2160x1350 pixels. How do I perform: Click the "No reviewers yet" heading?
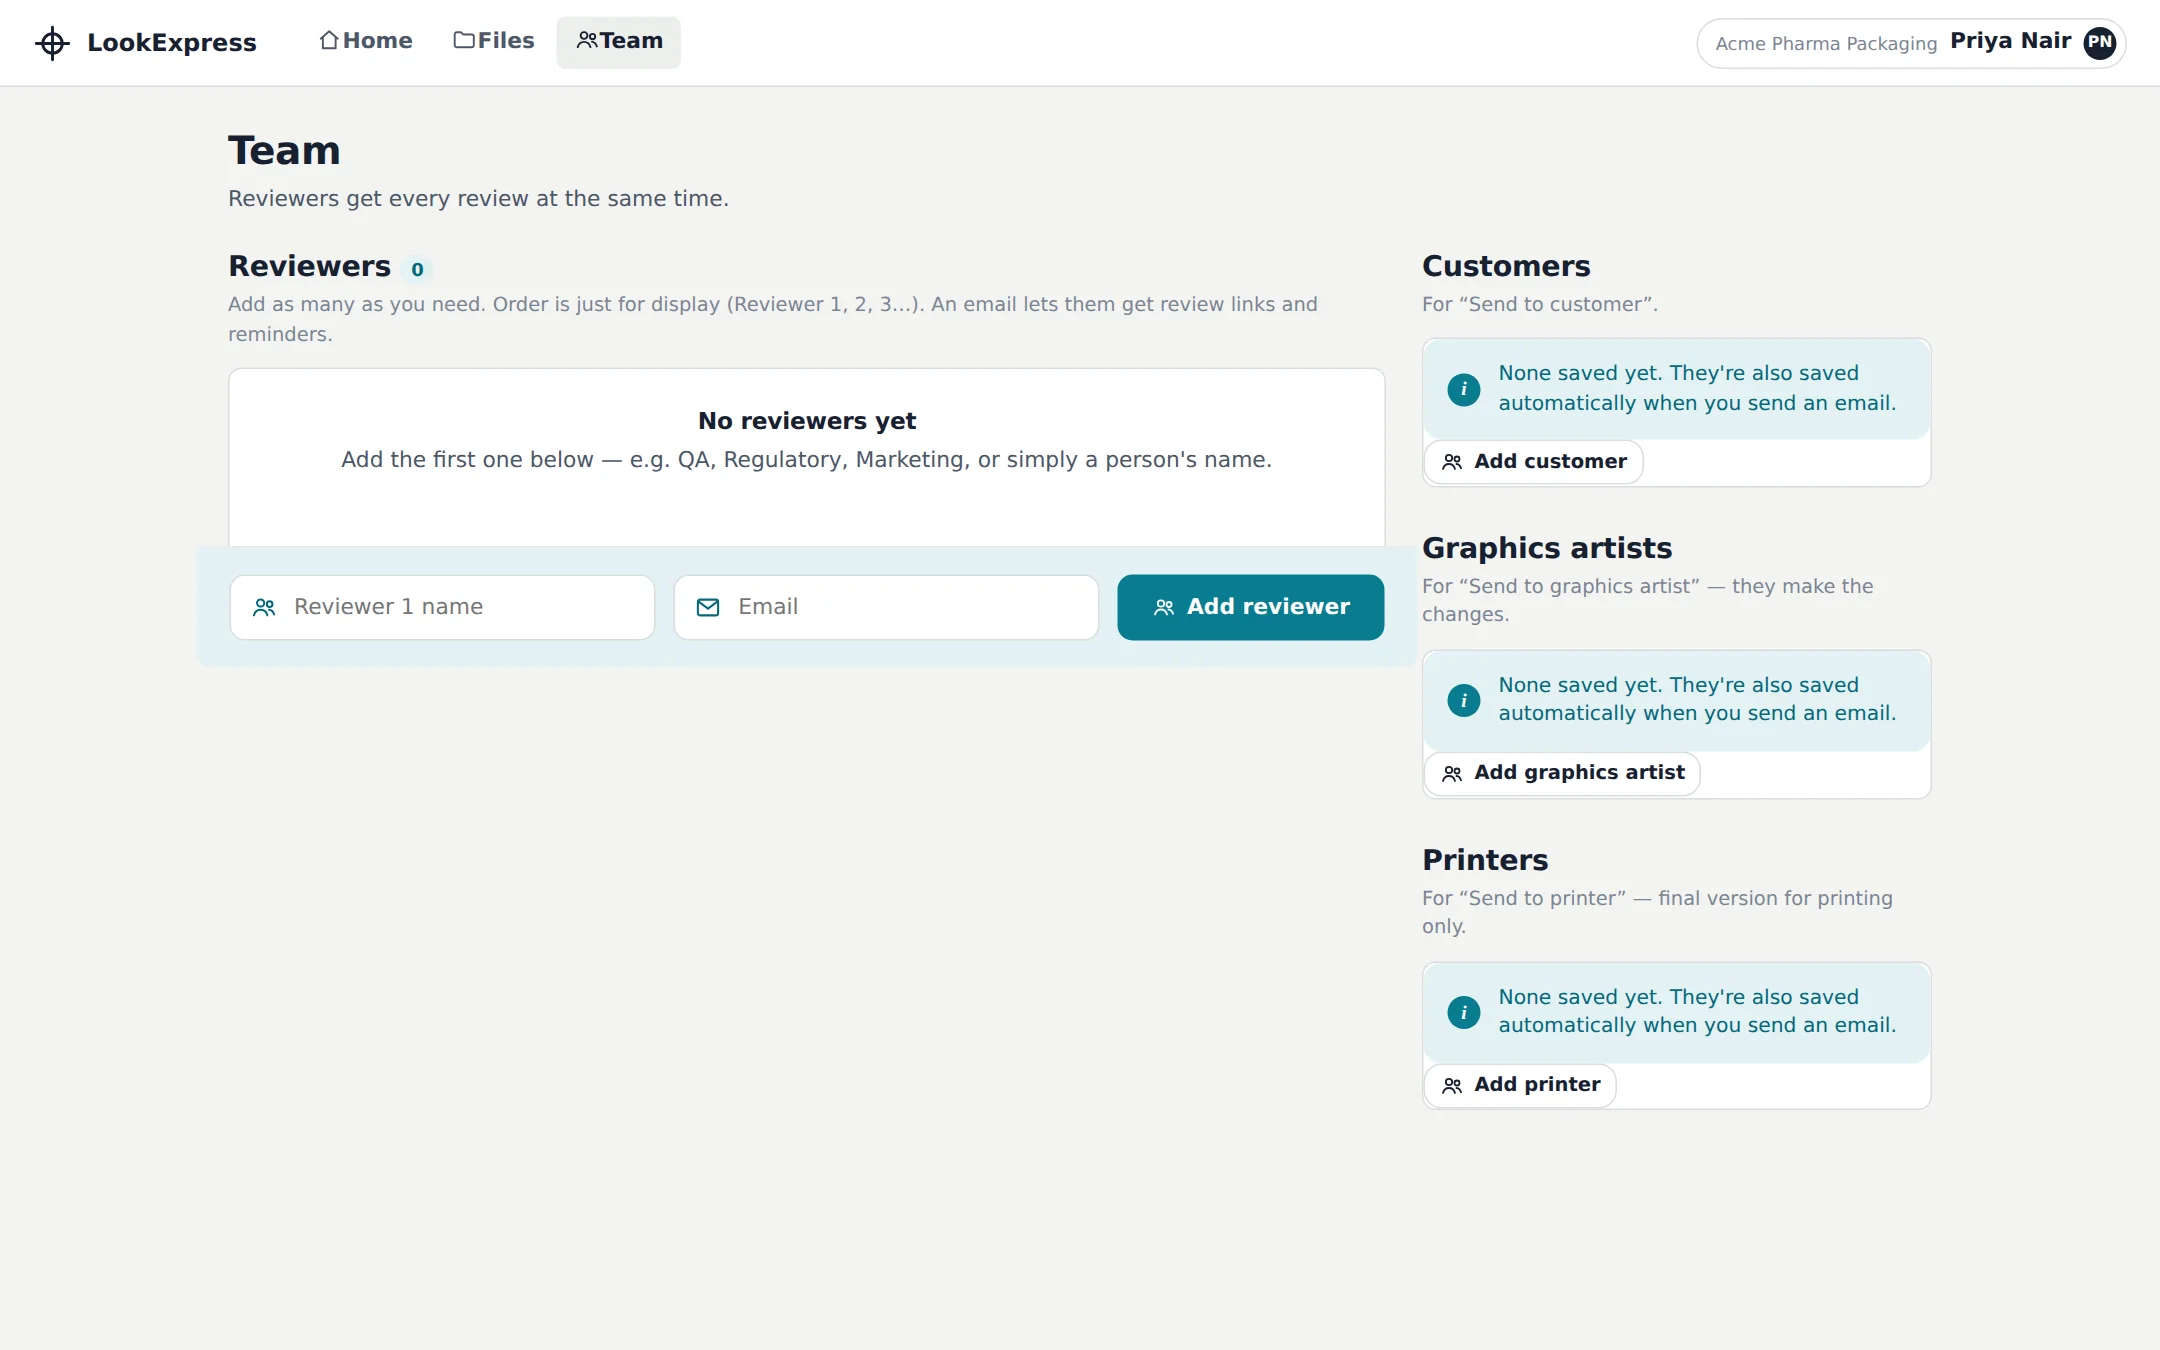click(x=807, y=421)
